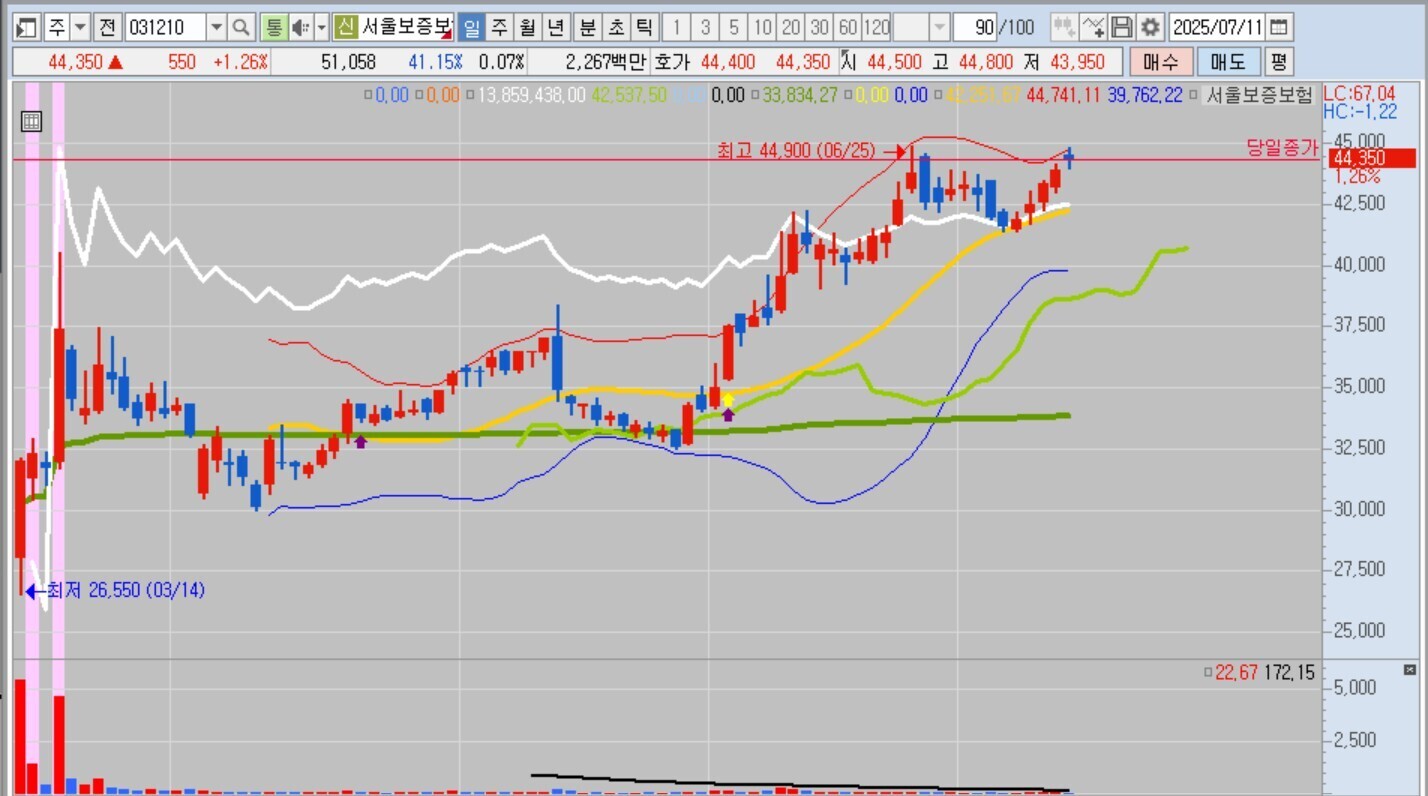Click the red 44,350 current price tag
The height and width of the screenshot is (796, 1428).
[1371, 158]
